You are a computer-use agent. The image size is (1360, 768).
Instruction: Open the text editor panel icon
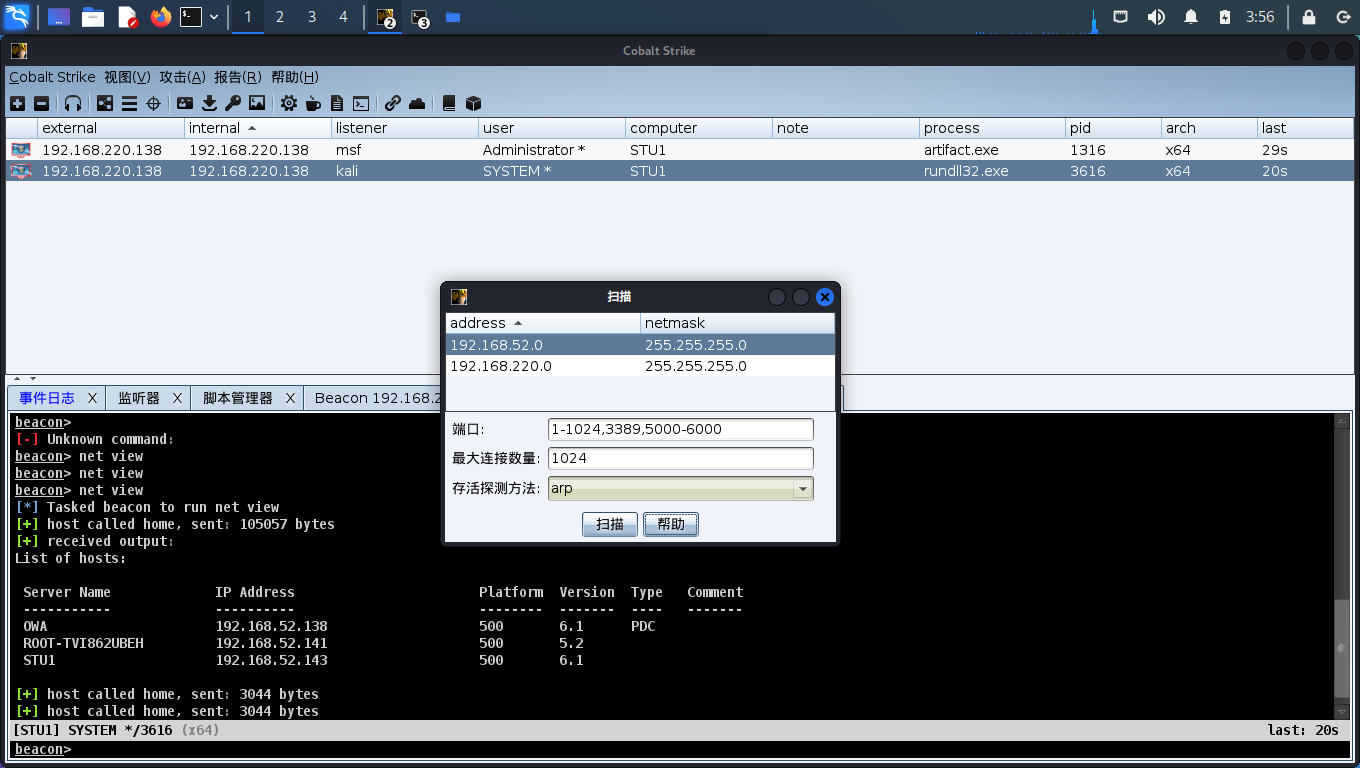127,17
